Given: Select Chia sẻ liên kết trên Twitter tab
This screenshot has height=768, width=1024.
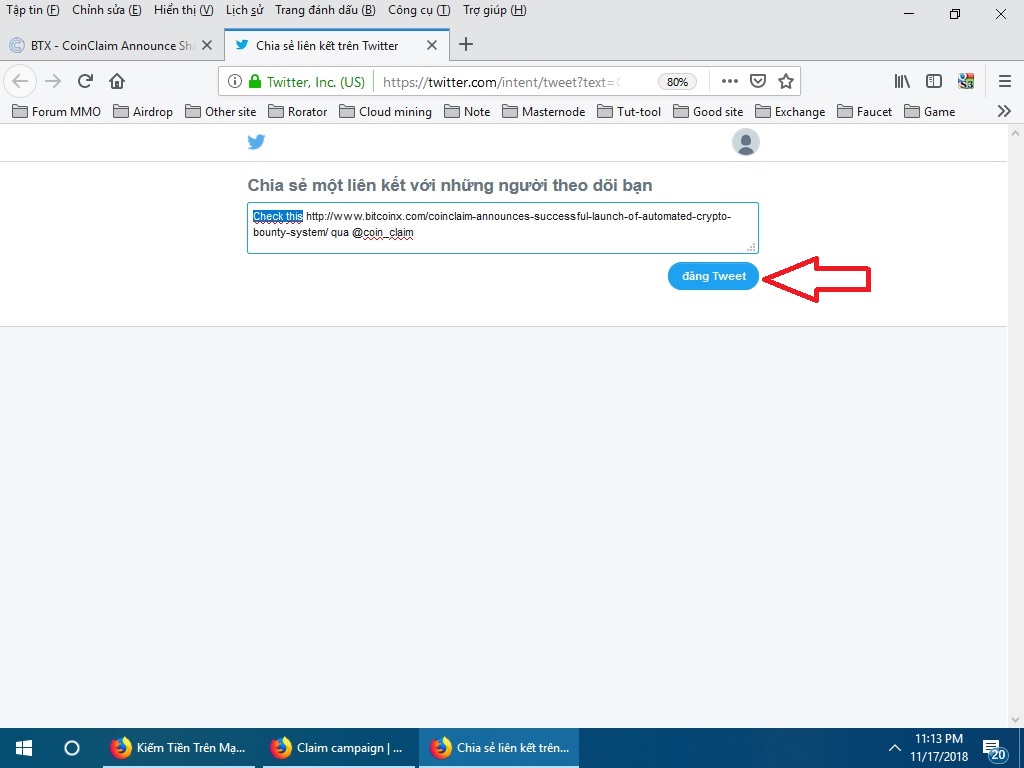Looking at the screenshot, I should click(336, 45).
